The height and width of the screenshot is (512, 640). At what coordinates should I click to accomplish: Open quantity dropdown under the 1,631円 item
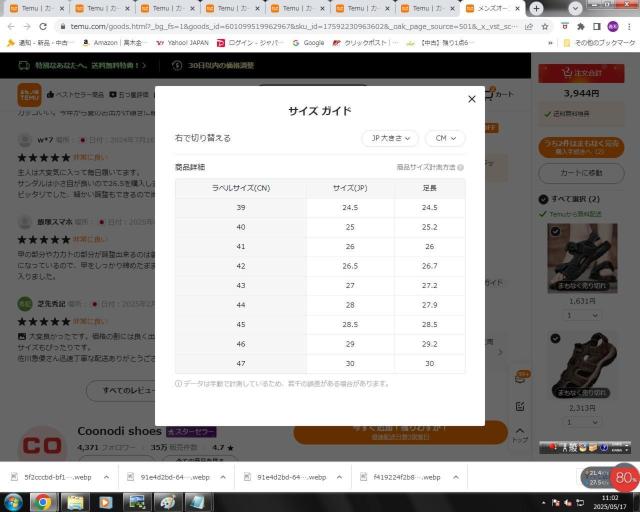581,315
